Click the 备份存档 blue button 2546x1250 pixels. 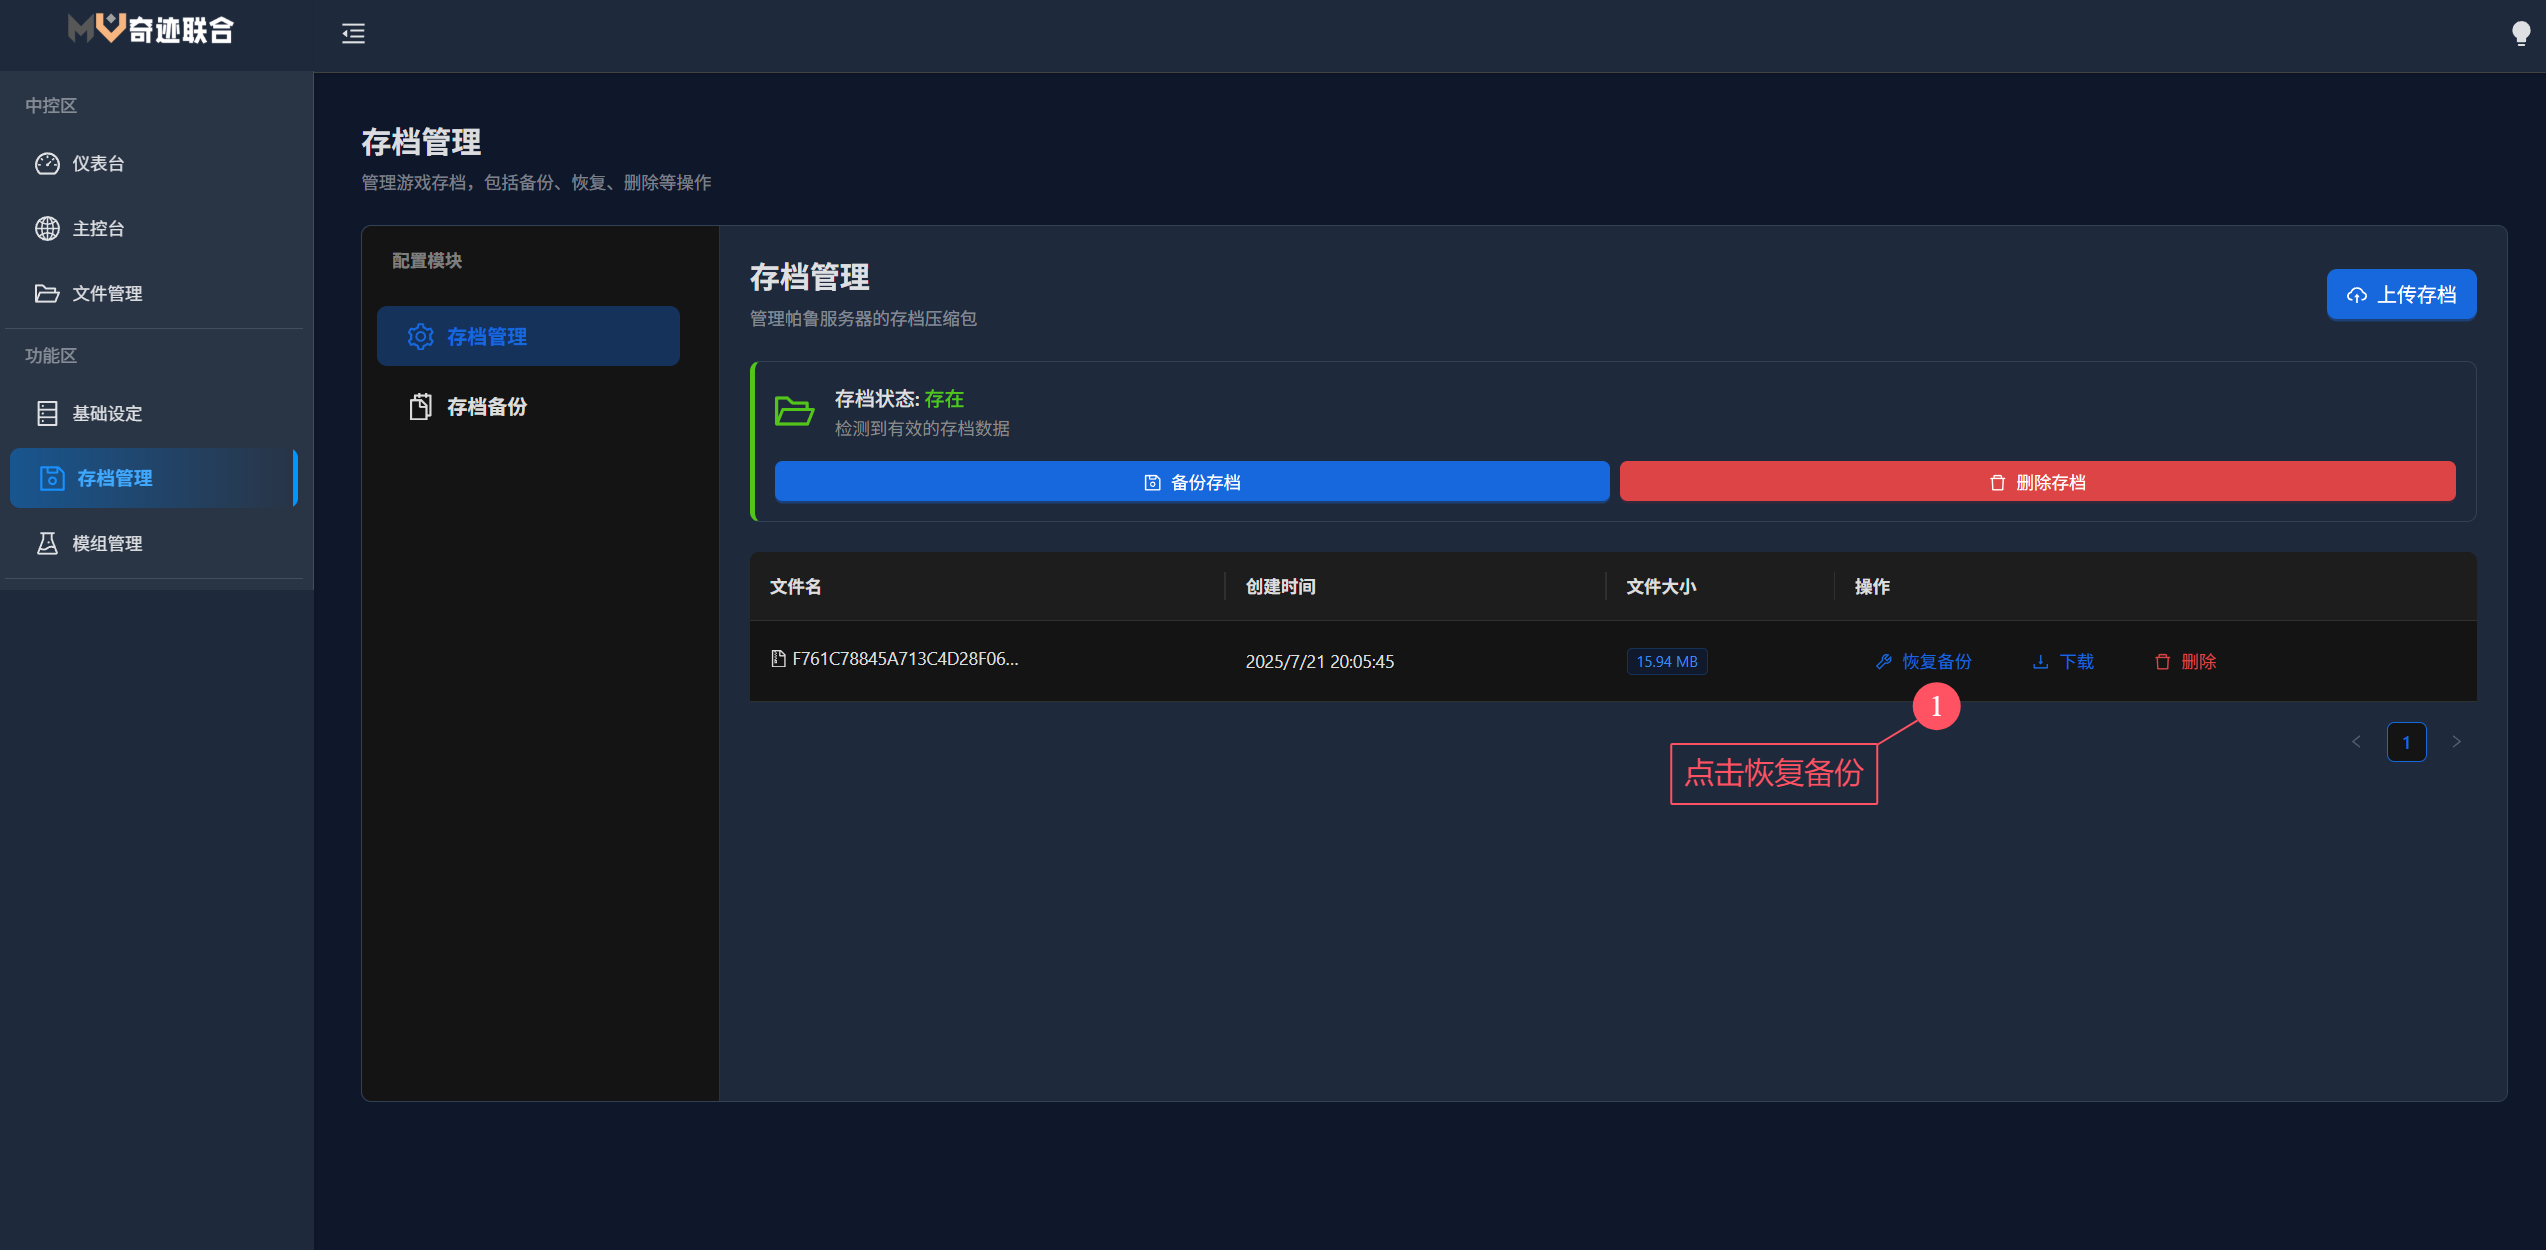(1192, 483)
